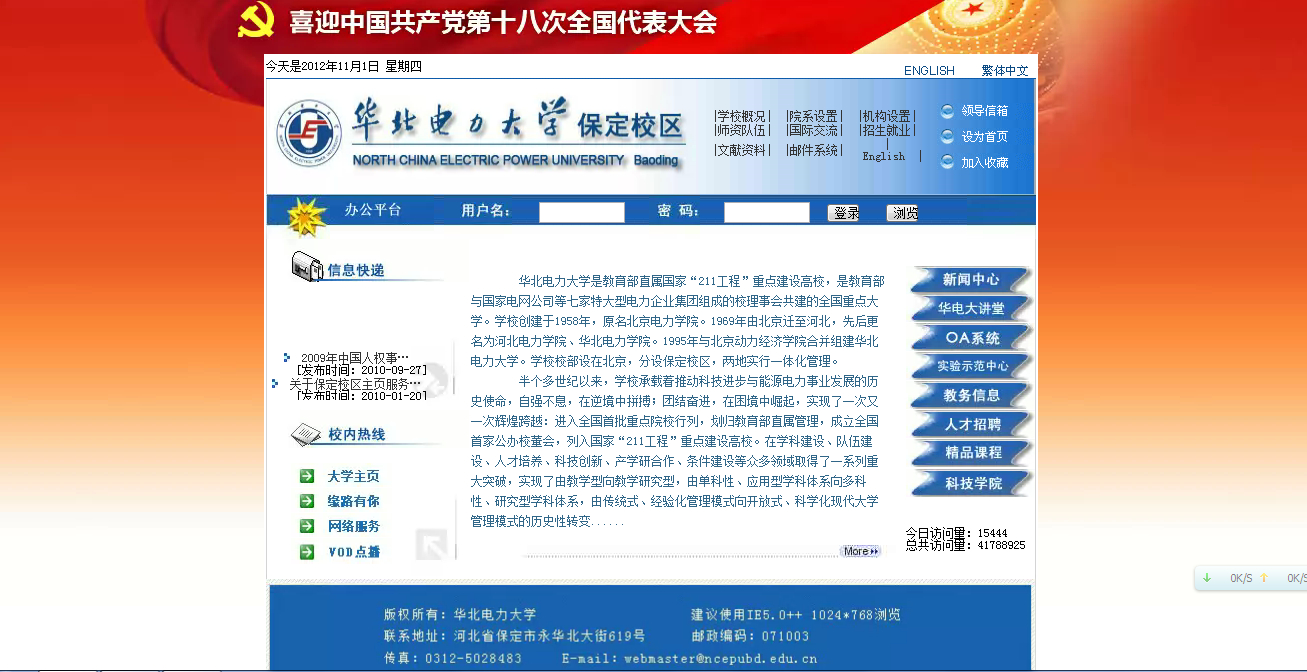This screenshot has height=672, width=1307.
Task: Click the university logo emblem
Action: tap(308, 132)
